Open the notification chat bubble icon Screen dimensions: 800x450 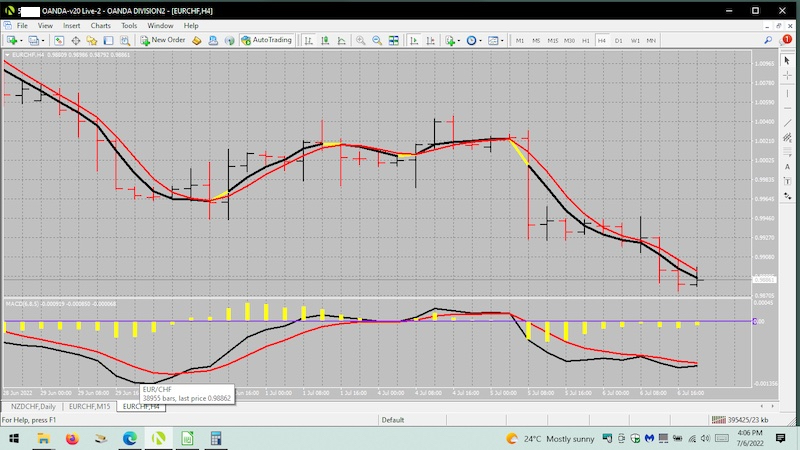pyautogui.click(x=786, y=40)
